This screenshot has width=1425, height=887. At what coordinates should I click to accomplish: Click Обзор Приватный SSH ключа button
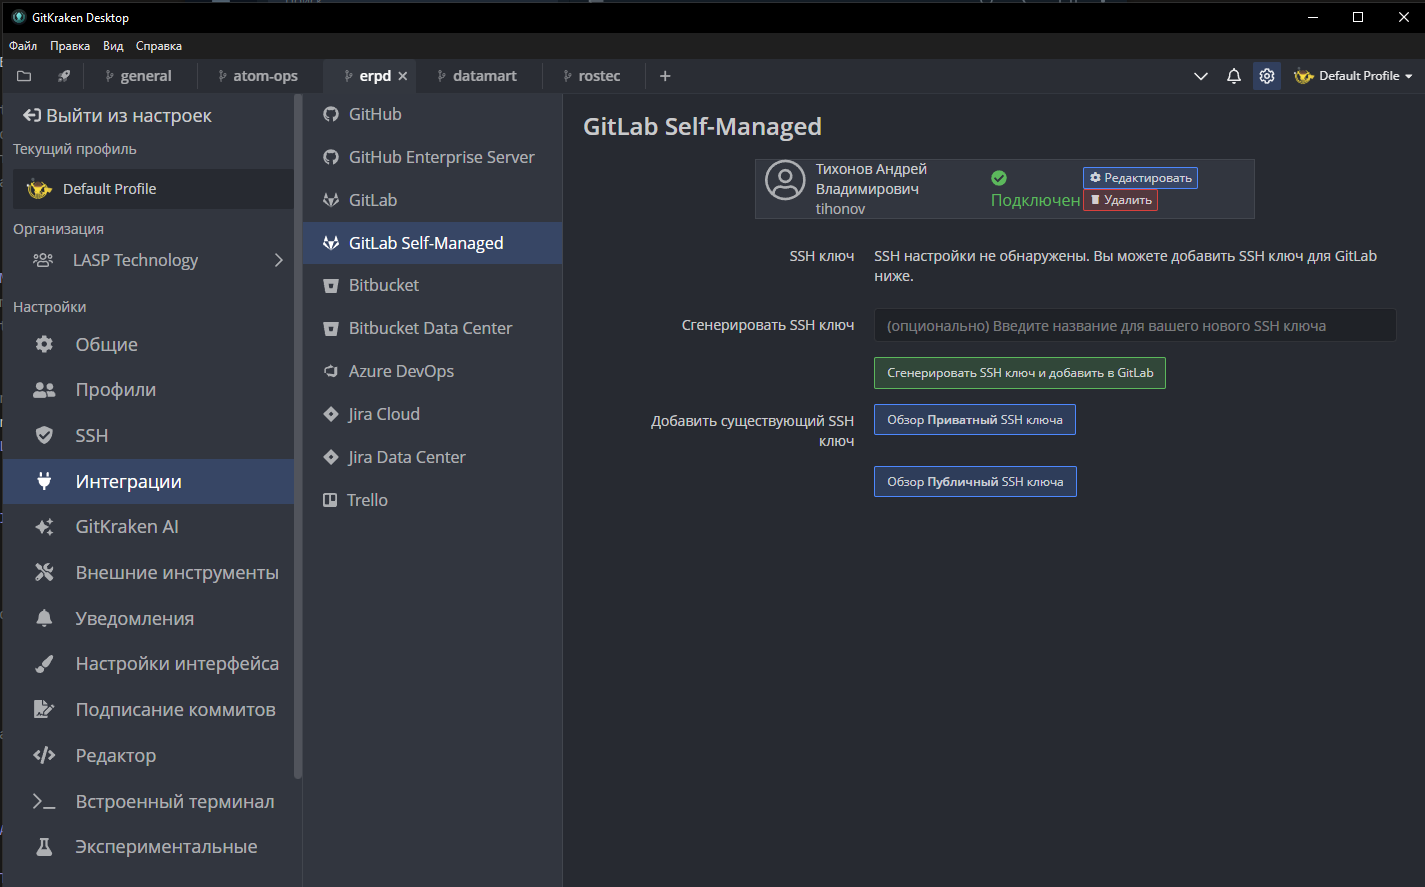pyautogui.click(x=975, y=420)
